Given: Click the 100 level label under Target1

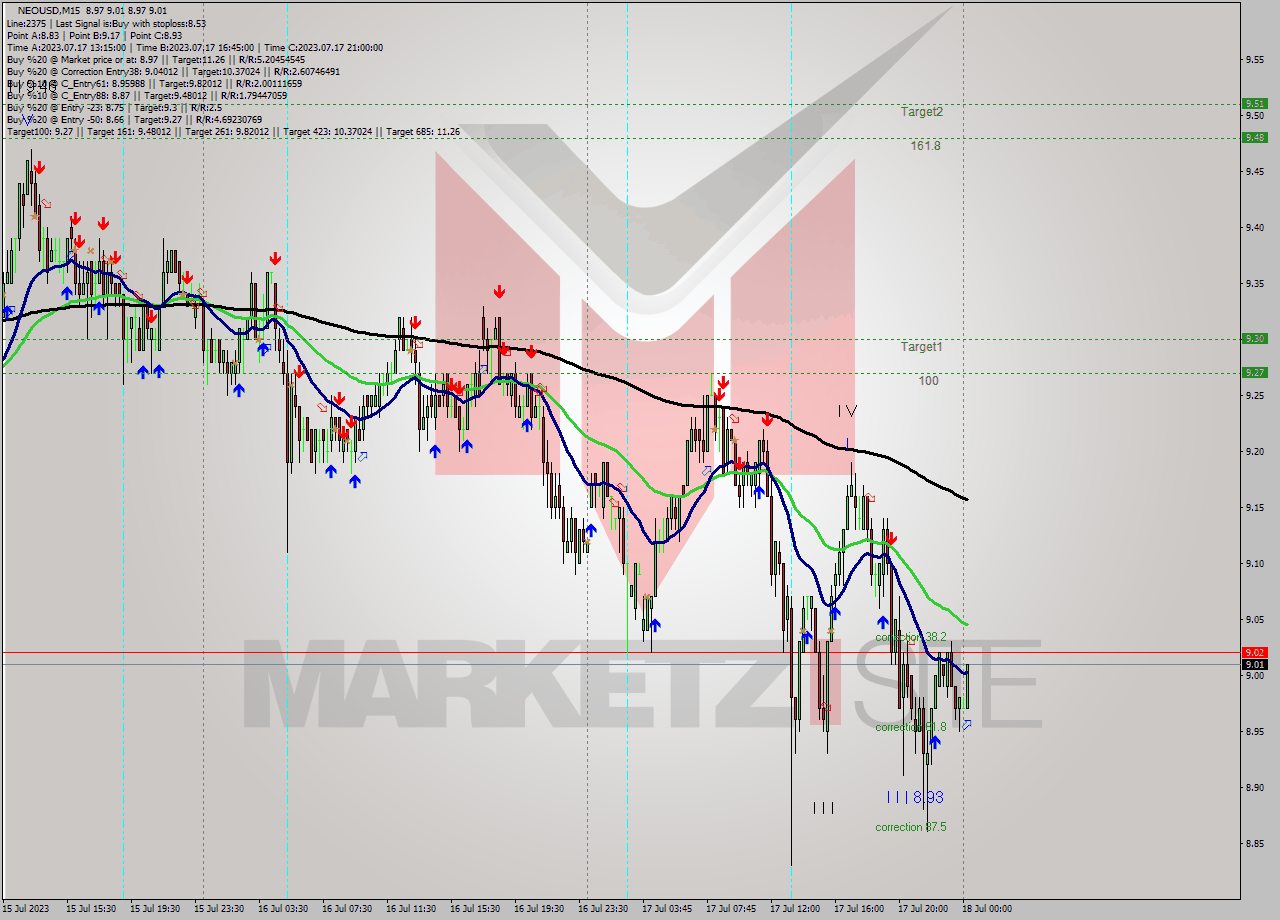Looking at the screenshot, I should (x=929, y=381).
